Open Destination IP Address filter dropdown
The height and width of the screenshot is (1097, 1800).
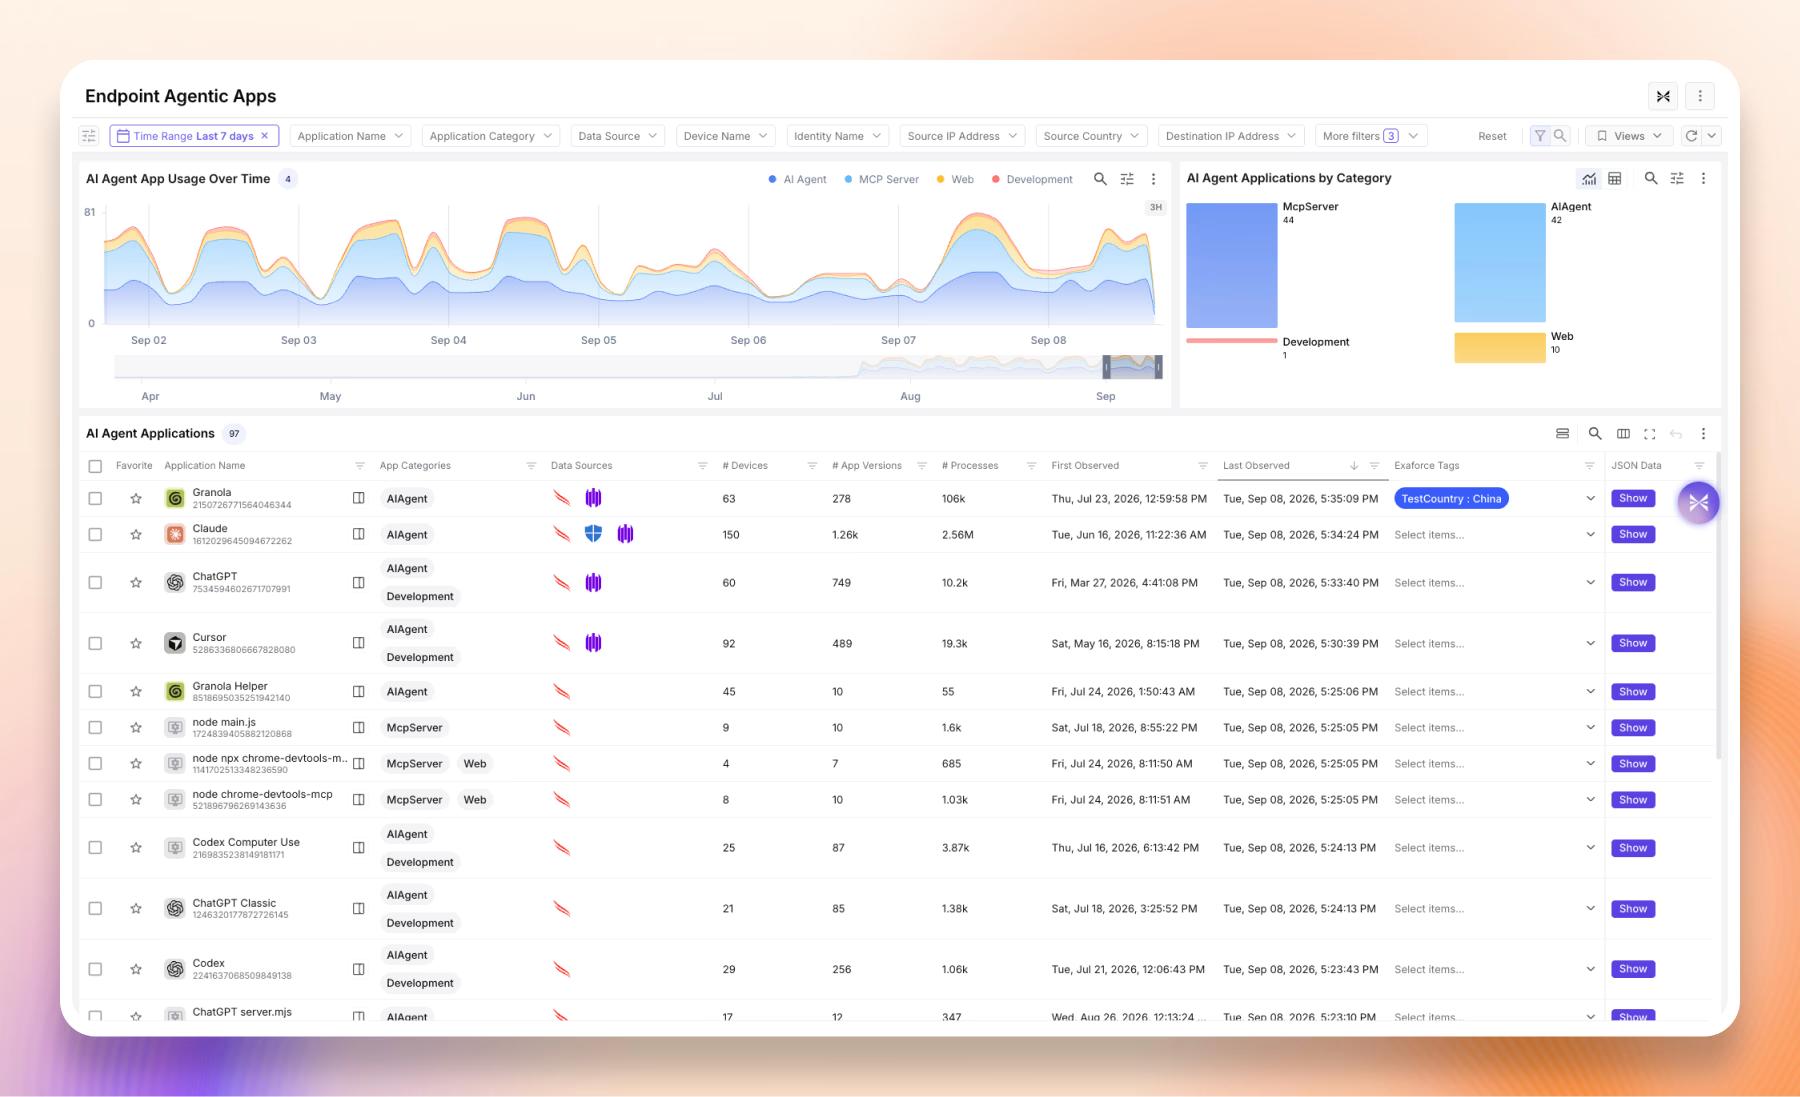[x=1230, y=136]
